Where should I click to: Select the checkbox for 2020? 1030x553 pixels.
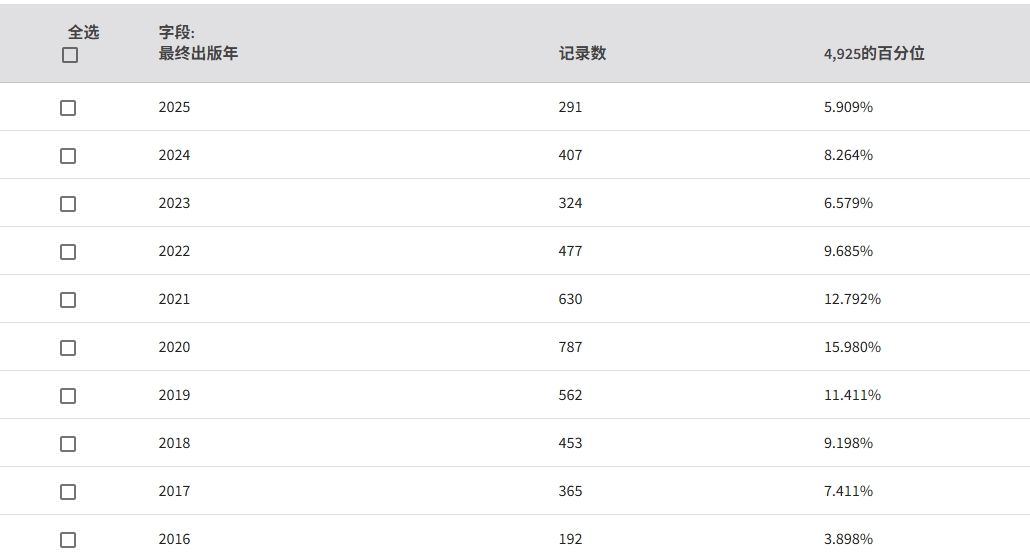coord(68,348)
